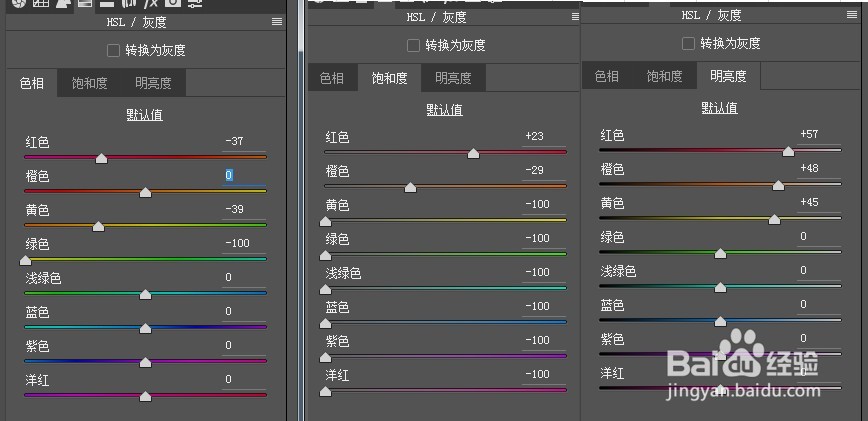The height and width of the screenshot is (421, 868).
Task: Enable 转换为灰度 checkbox in the 明亮度 panel
Action: 688,43
